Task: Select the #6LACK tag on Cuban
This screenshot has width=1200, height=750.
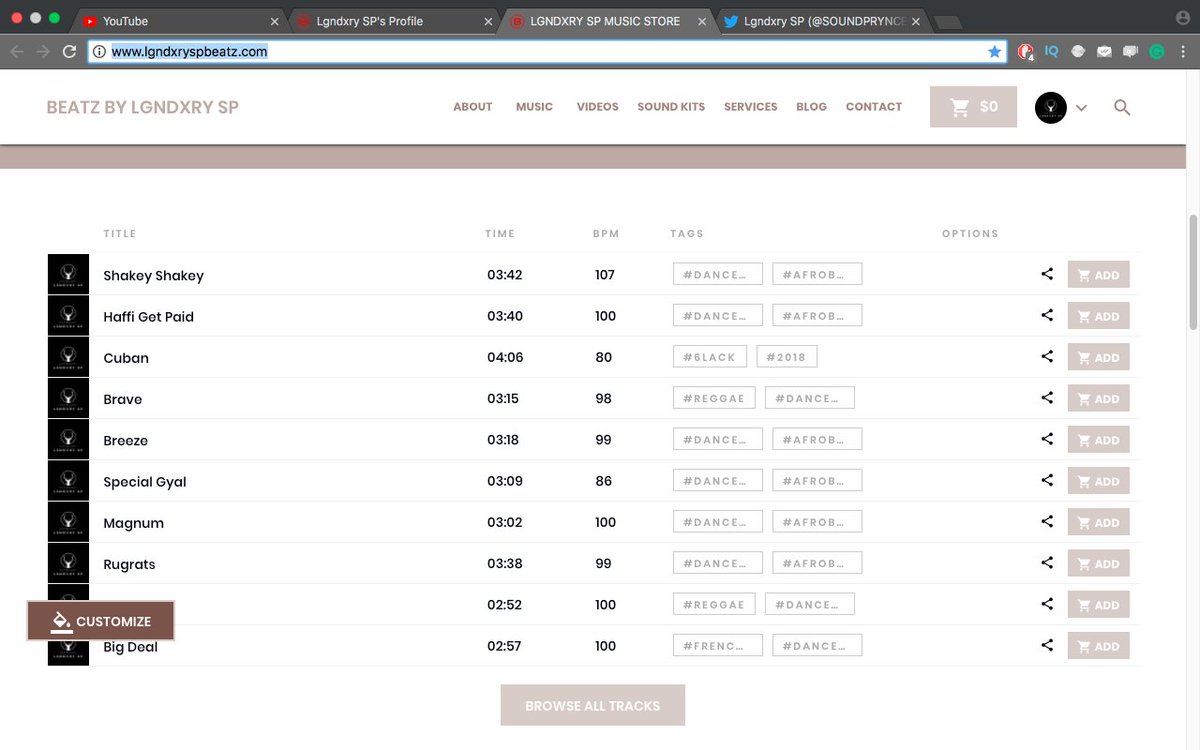Action: pos(710,357)
